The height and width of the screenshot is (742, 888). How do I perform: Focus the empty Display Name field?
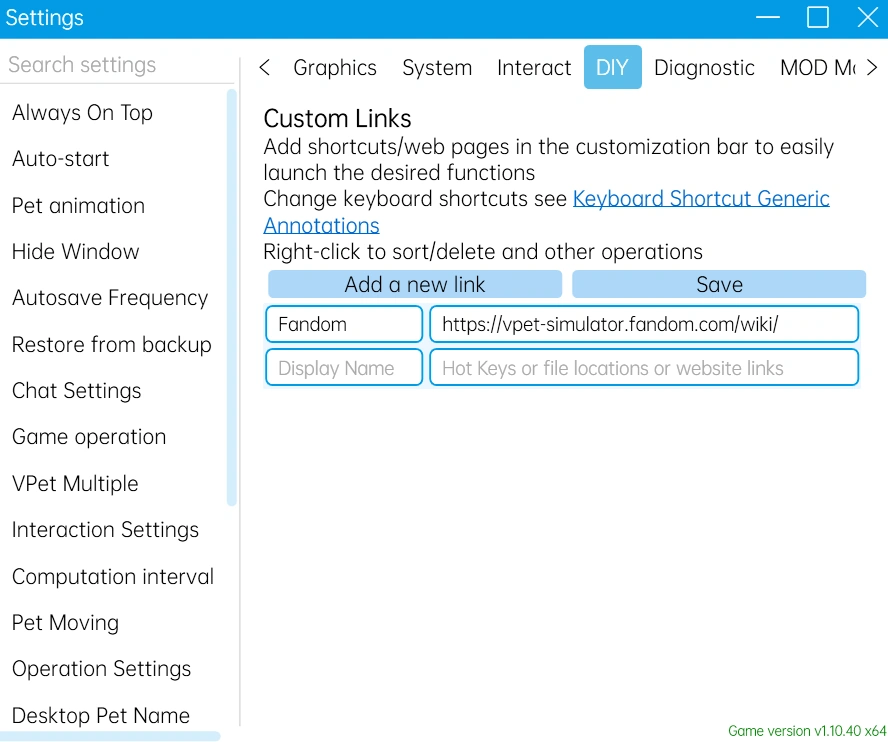344,368
